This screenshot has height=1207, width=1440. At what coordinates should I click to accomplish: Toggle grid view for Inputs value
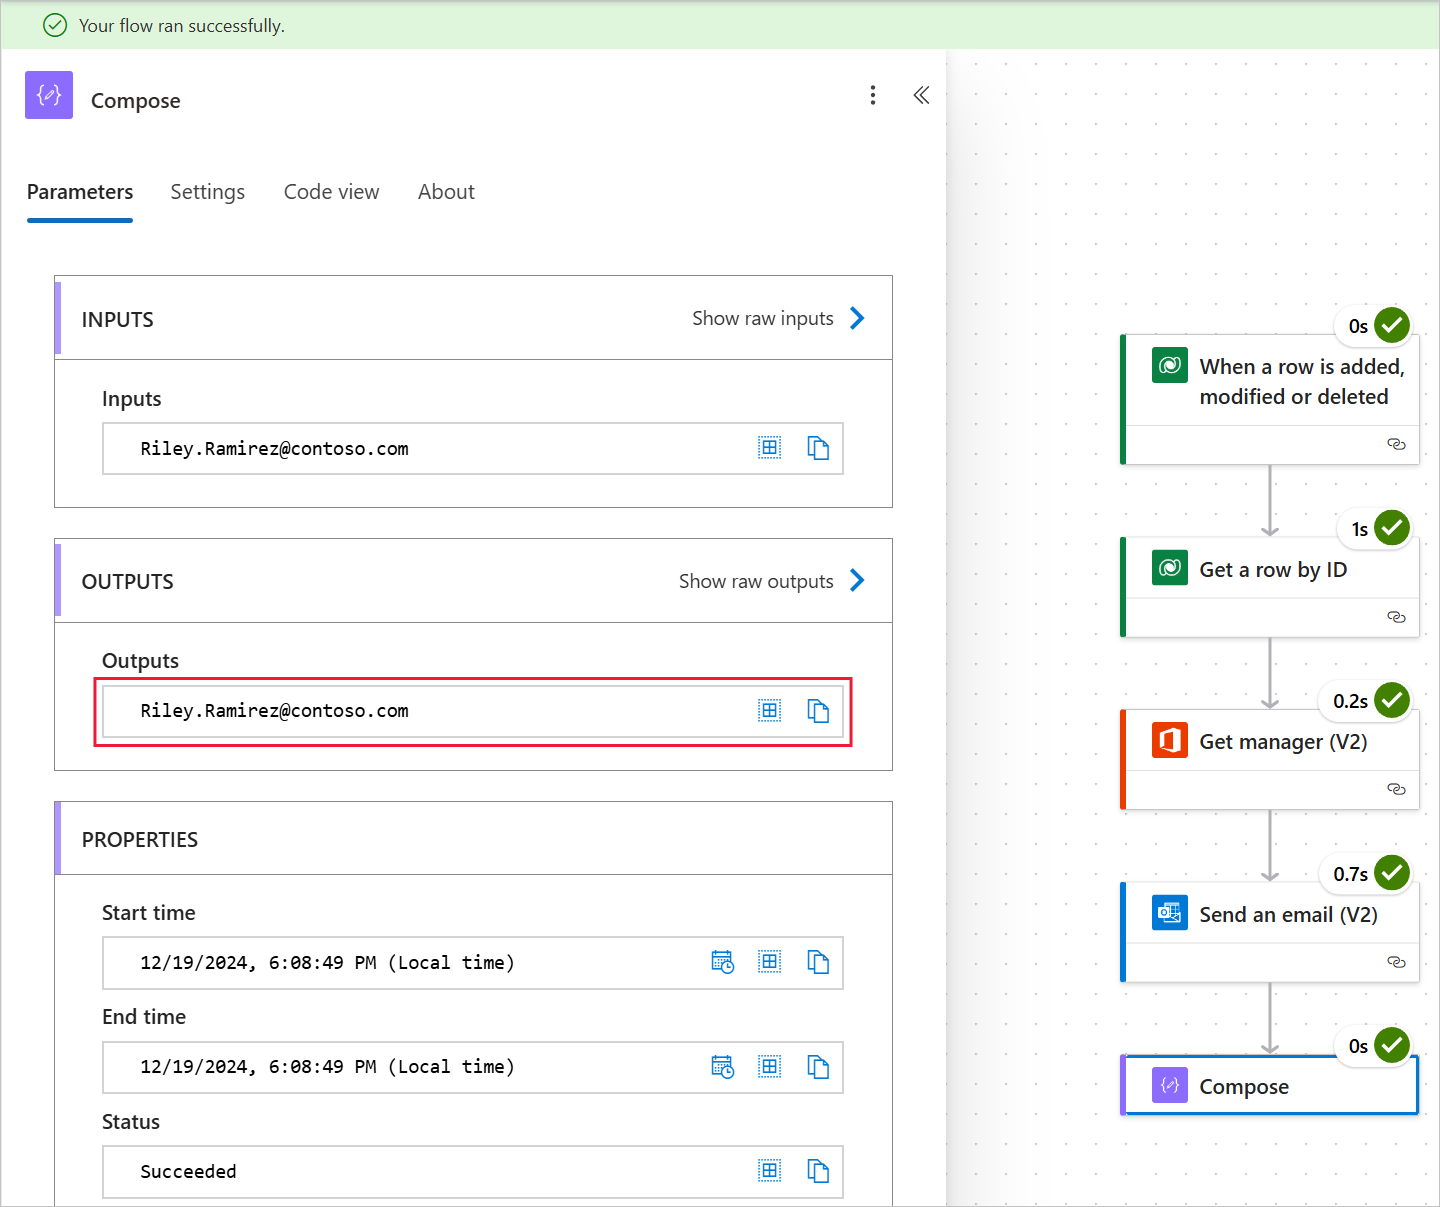pyautogui.click(x=769, y=448)
